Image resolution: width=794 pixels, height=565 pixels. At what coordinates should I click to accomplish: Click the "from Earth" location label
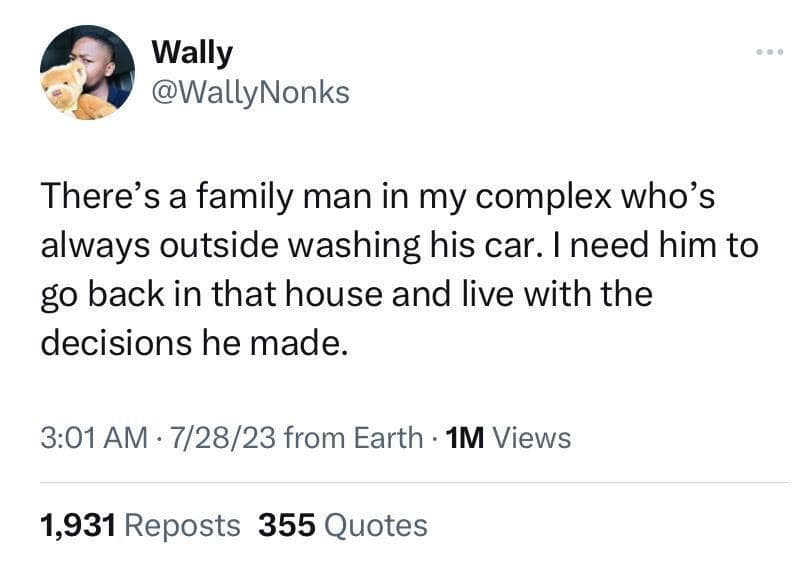(353, 437)
